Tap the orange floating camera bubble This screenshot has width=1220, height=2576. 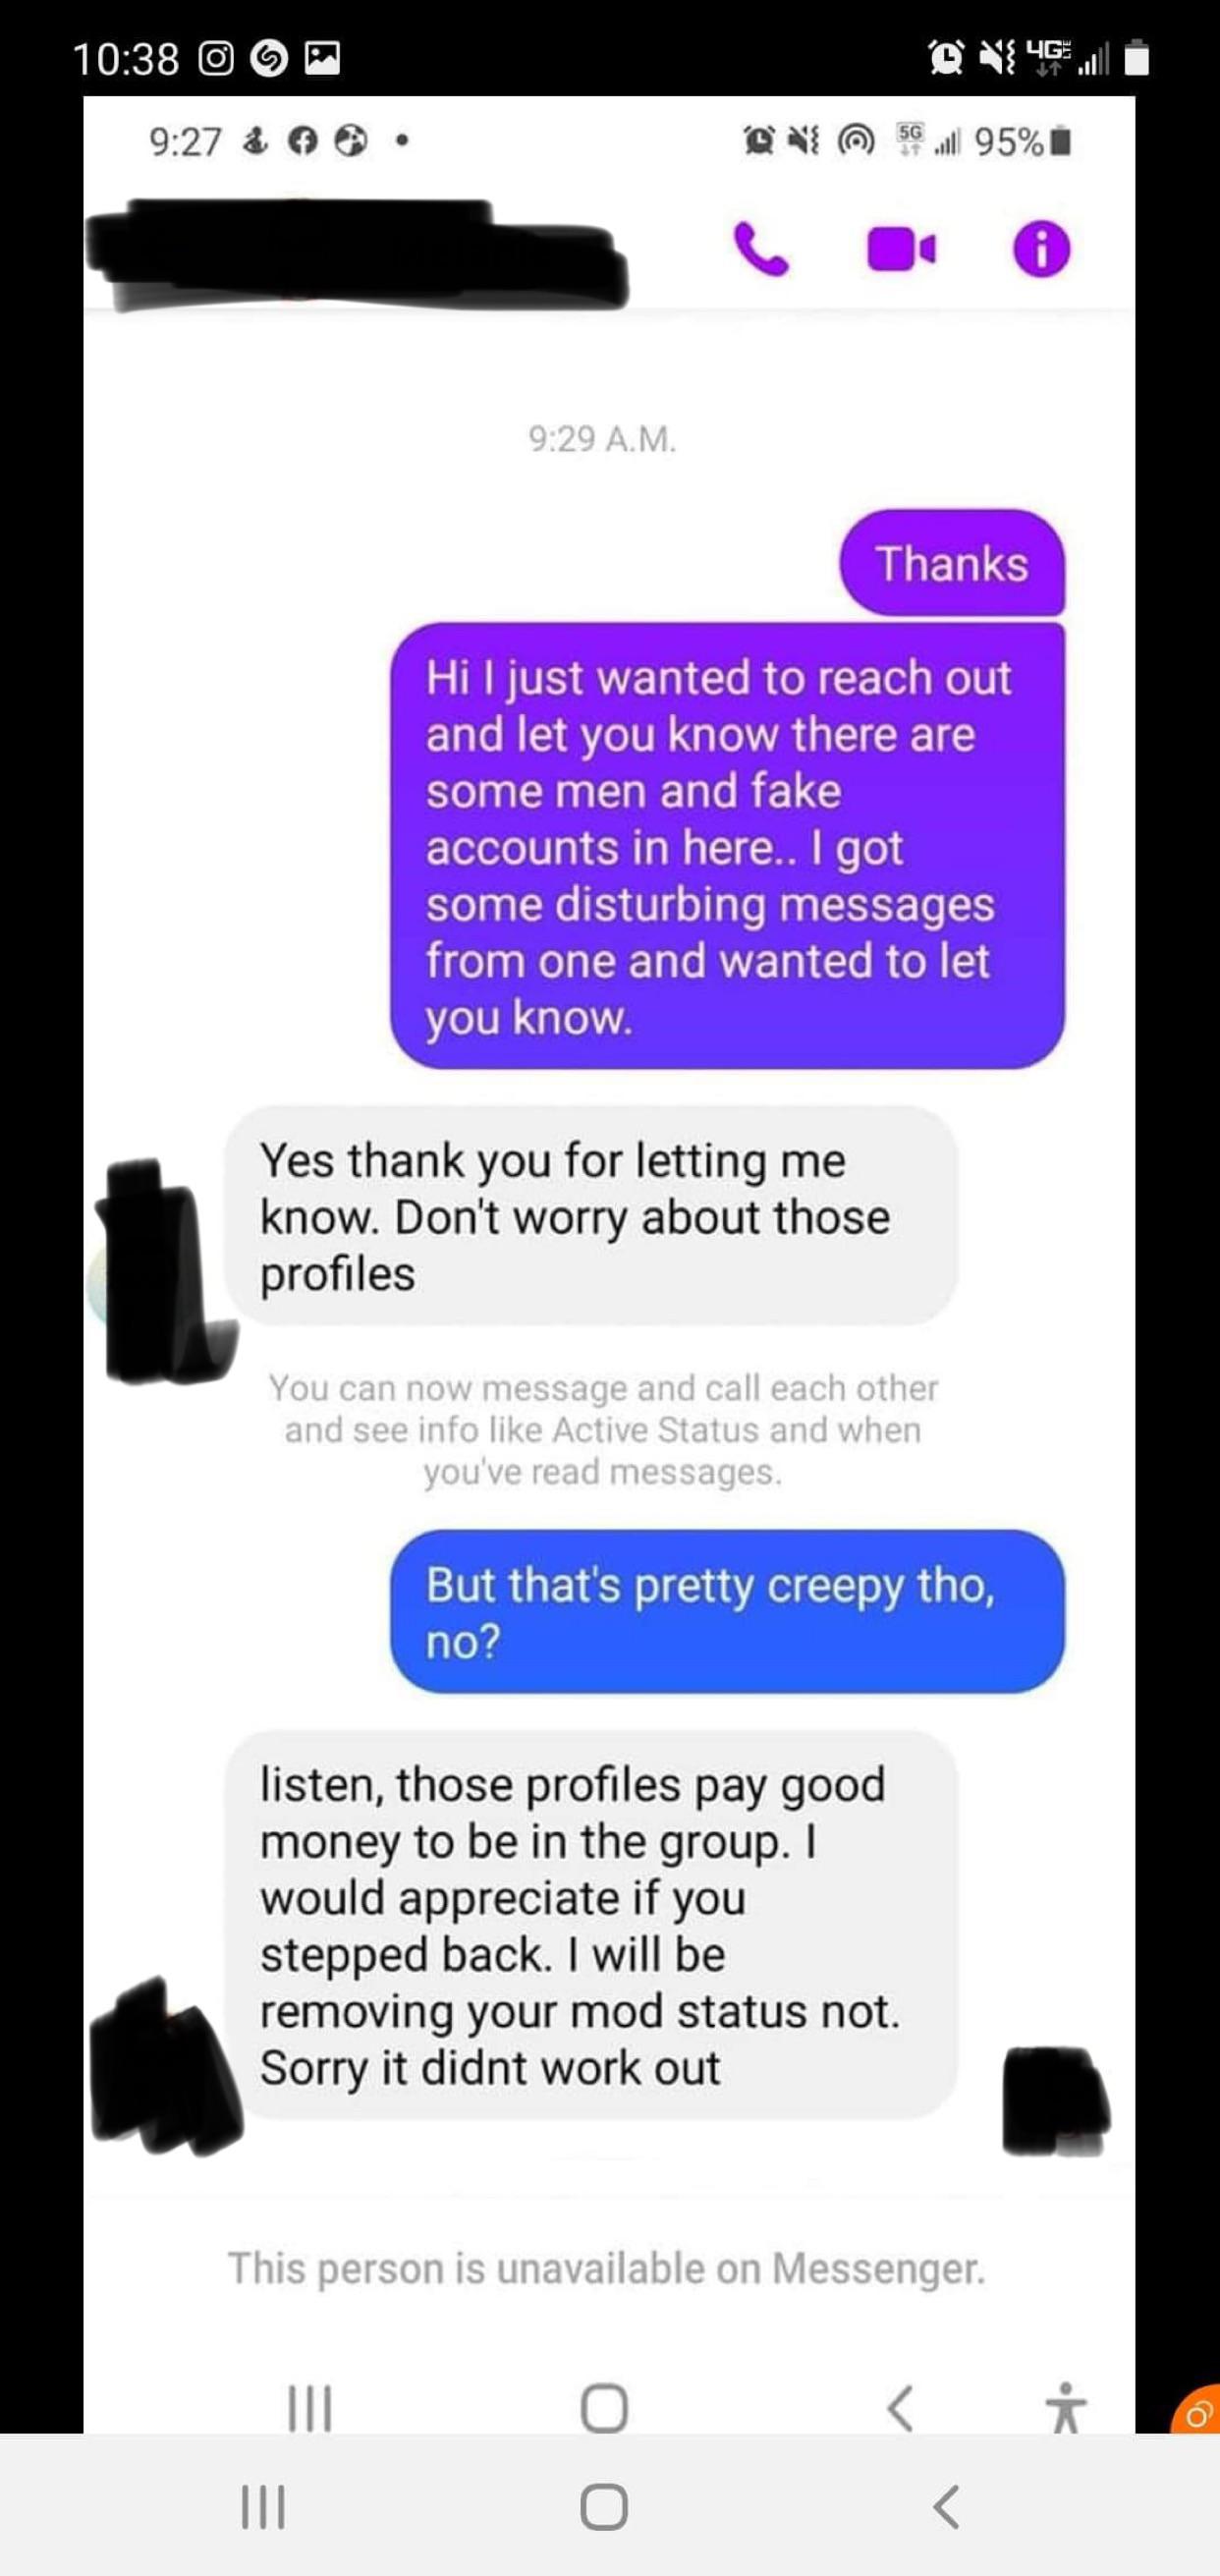click(x=1196, y=2412)
